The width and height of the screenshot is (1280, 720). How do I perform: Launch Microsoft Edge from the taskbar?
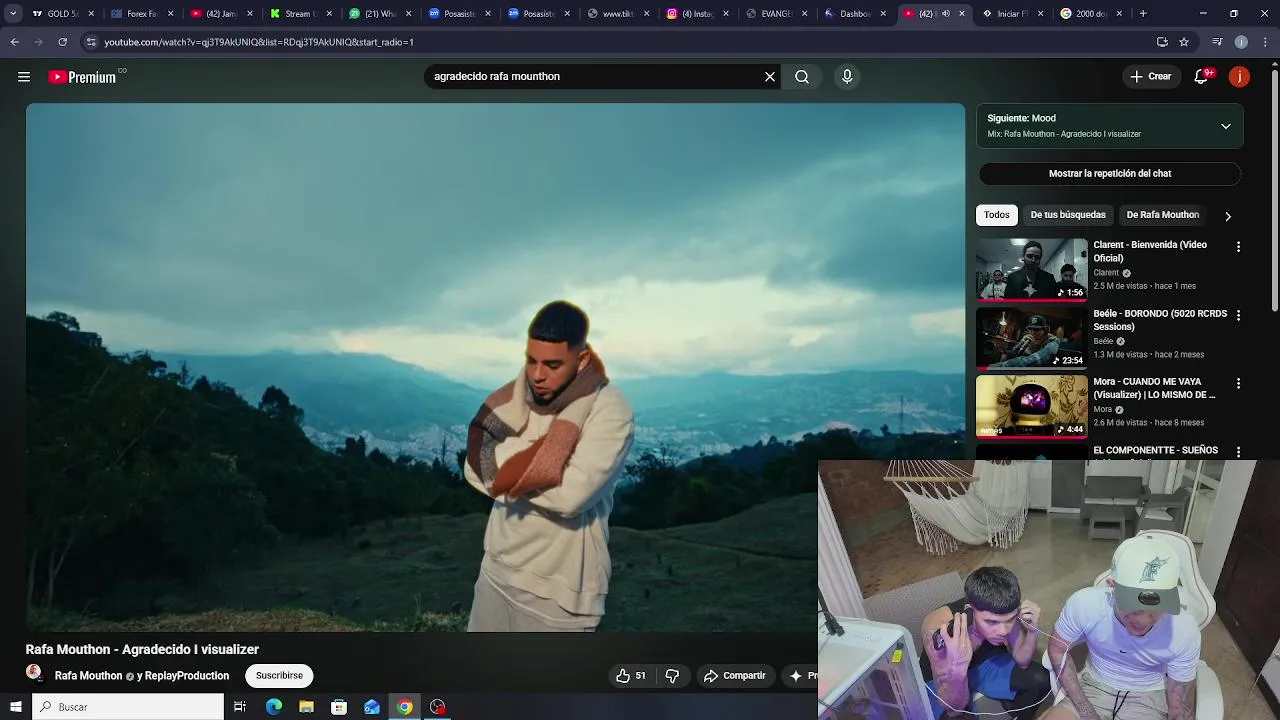coord(274,707)
